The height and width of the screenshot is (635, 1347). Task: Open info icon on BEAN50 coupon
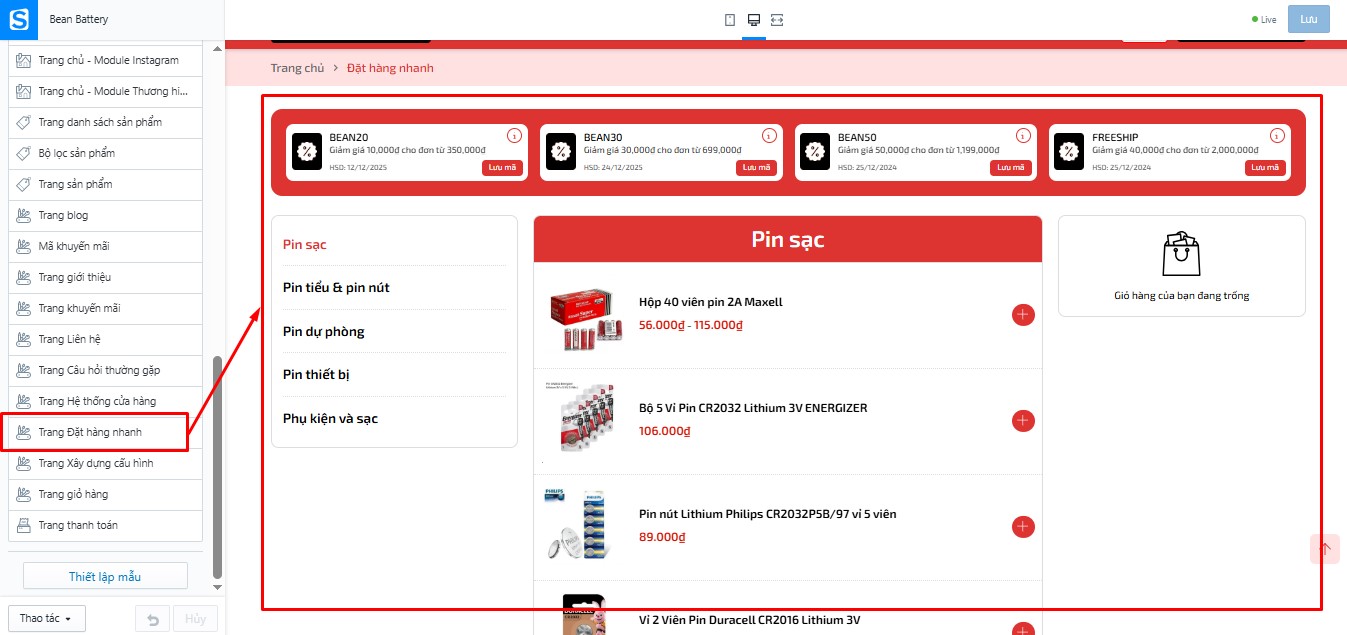point(1023,136)
